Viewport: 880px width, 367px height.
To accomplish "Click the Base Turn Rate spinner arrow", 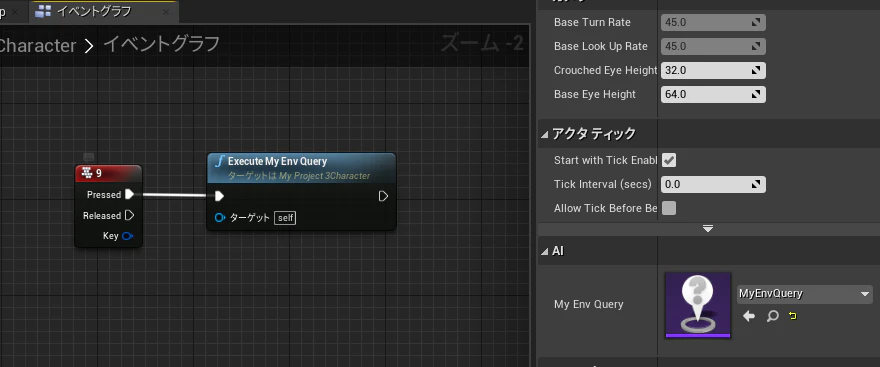I will pyautogui.click(x=757, y=22).
